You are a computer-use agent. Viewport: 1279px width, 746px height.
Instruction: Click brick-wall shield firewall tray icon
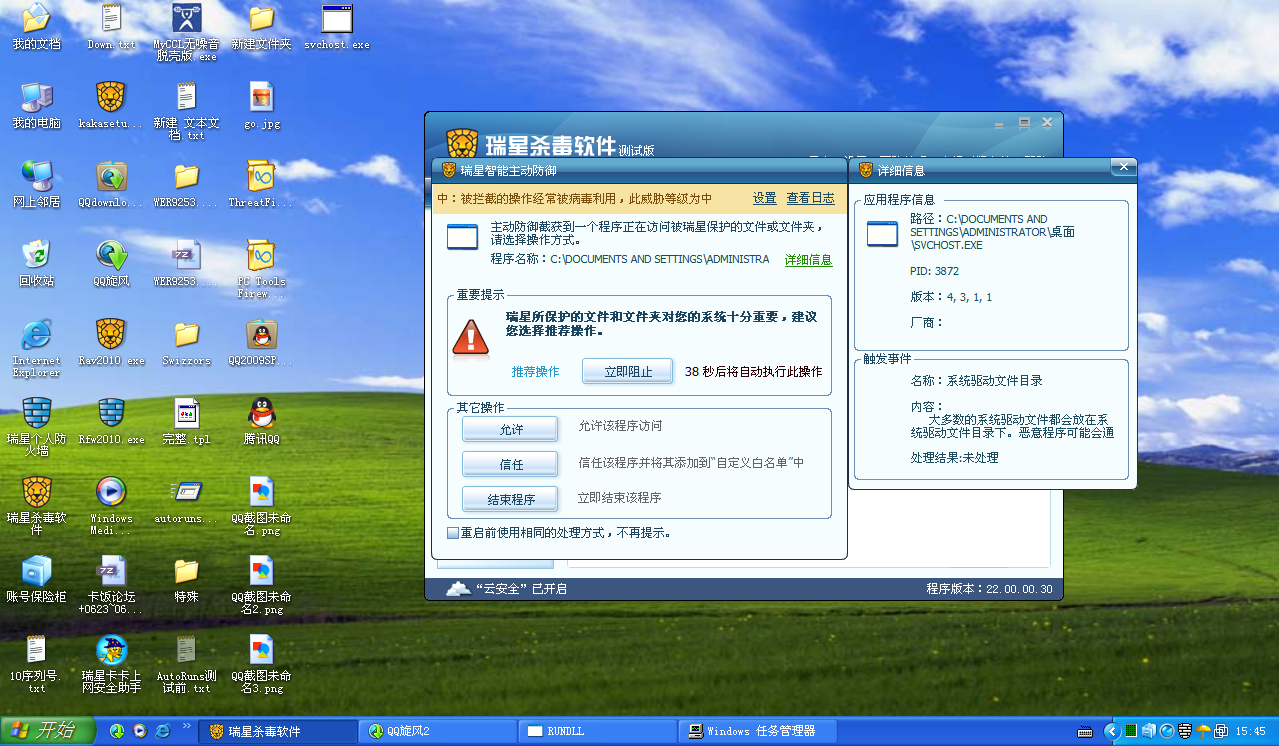pyautogui.click(x=1185, y=731)
